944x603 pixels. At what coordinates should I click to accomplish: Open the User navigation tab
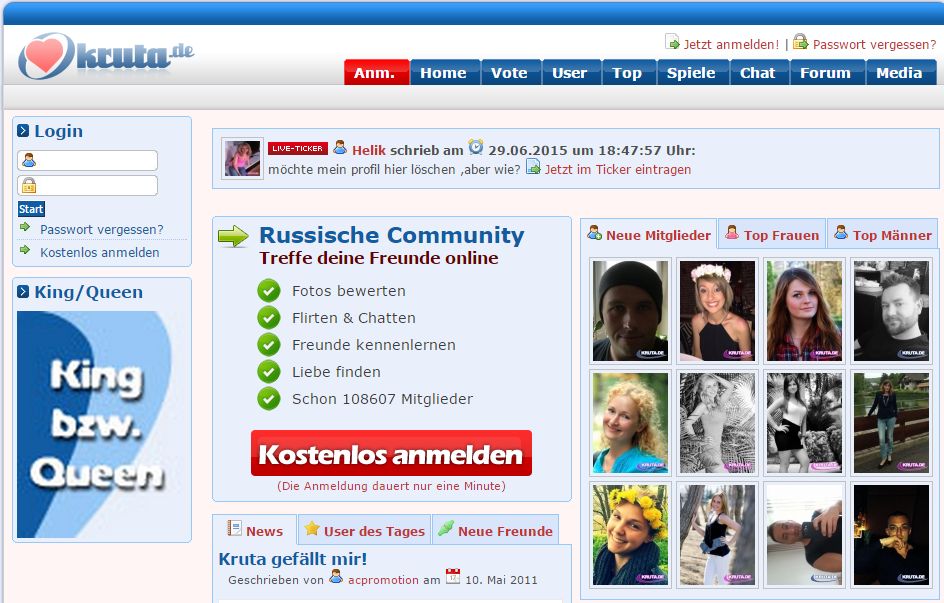pos(571,72)
